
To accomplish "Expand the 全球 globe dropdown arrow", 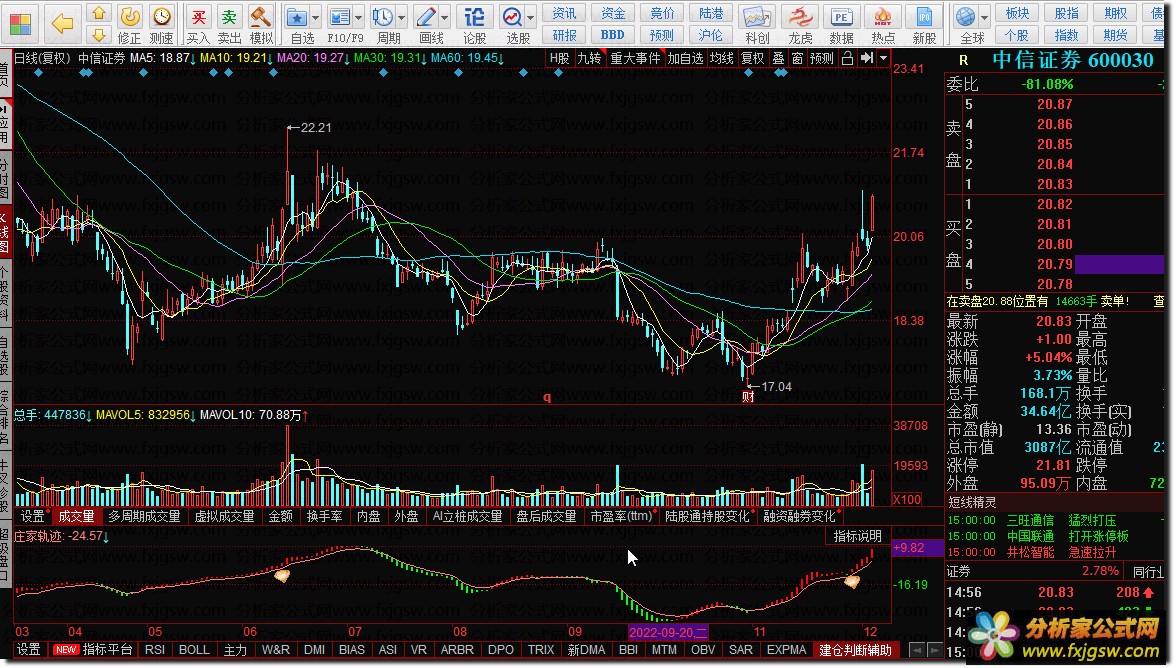I will (x=985, y=17).
